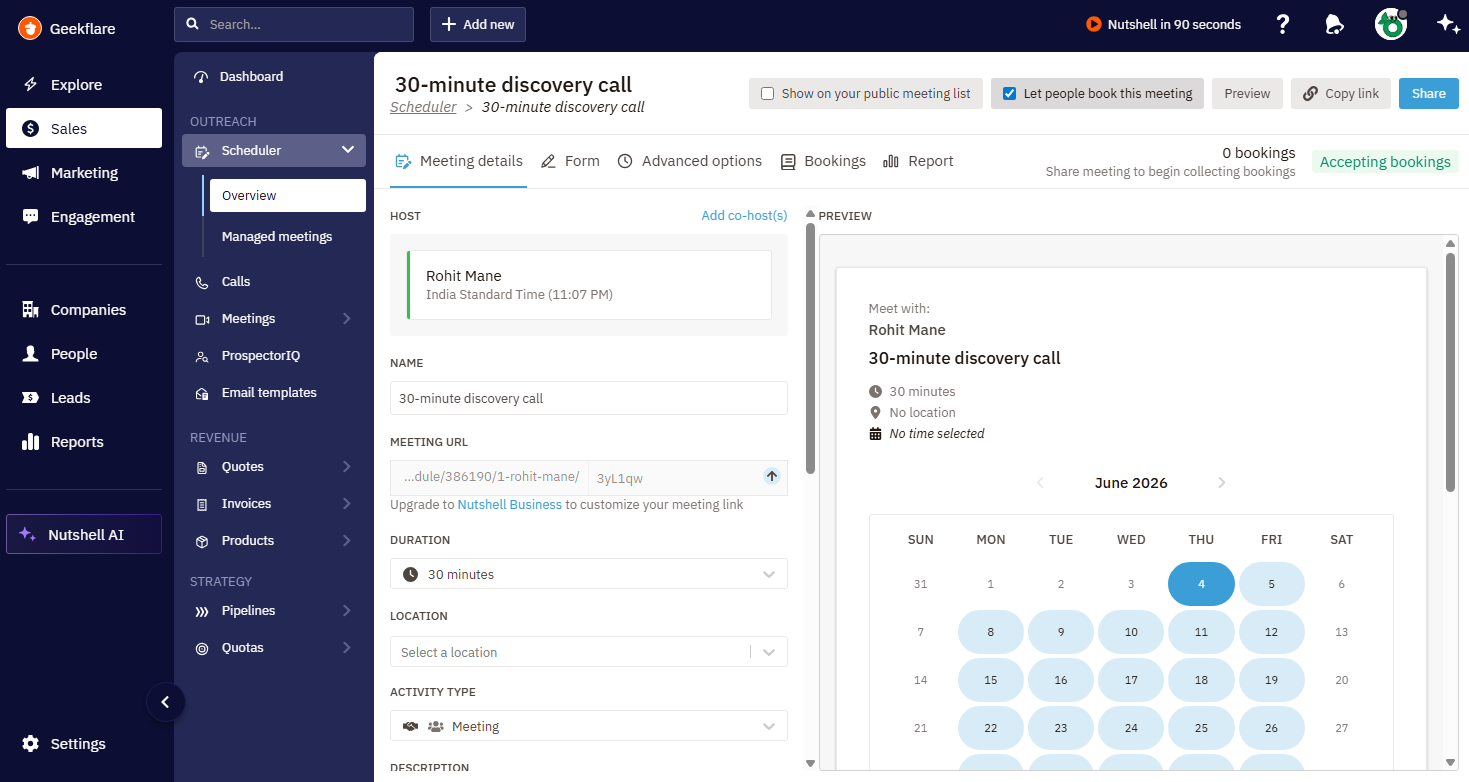Expand the Invoices submenu arrow

(x=347, y=504)
